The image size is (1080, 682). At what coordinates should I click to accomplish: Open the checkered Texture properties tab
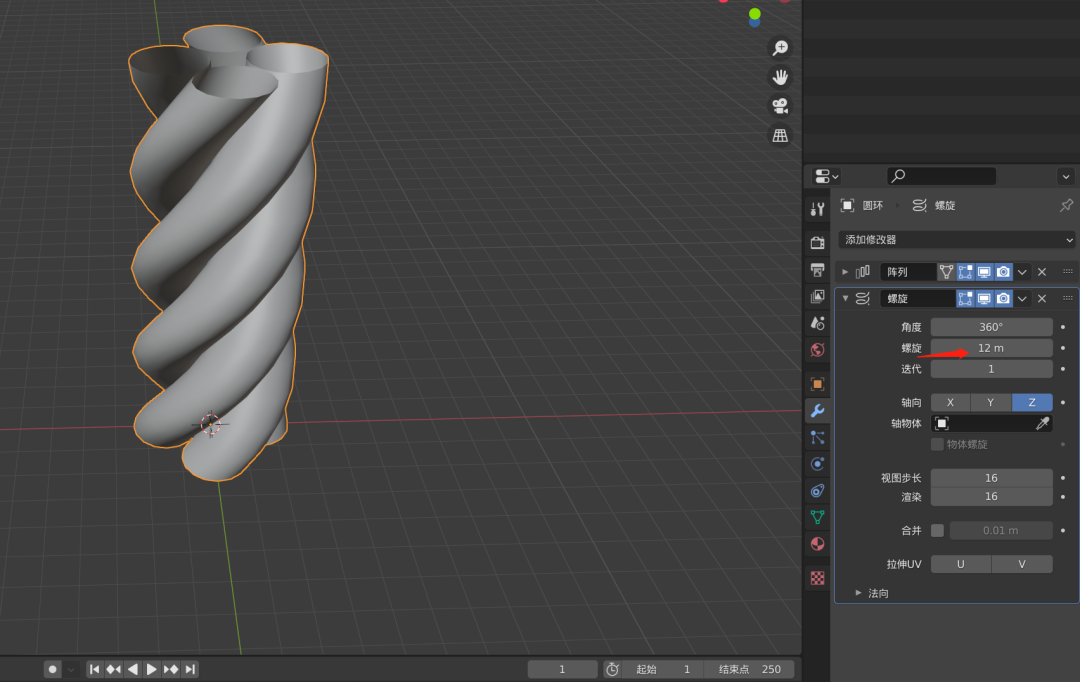[817, 578]
